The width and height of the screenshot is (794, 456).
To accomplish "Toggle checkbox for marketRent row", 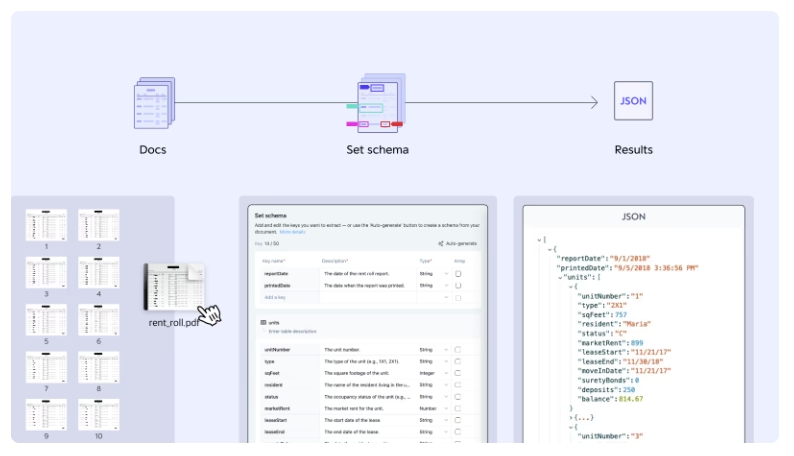I will point(458,408).
